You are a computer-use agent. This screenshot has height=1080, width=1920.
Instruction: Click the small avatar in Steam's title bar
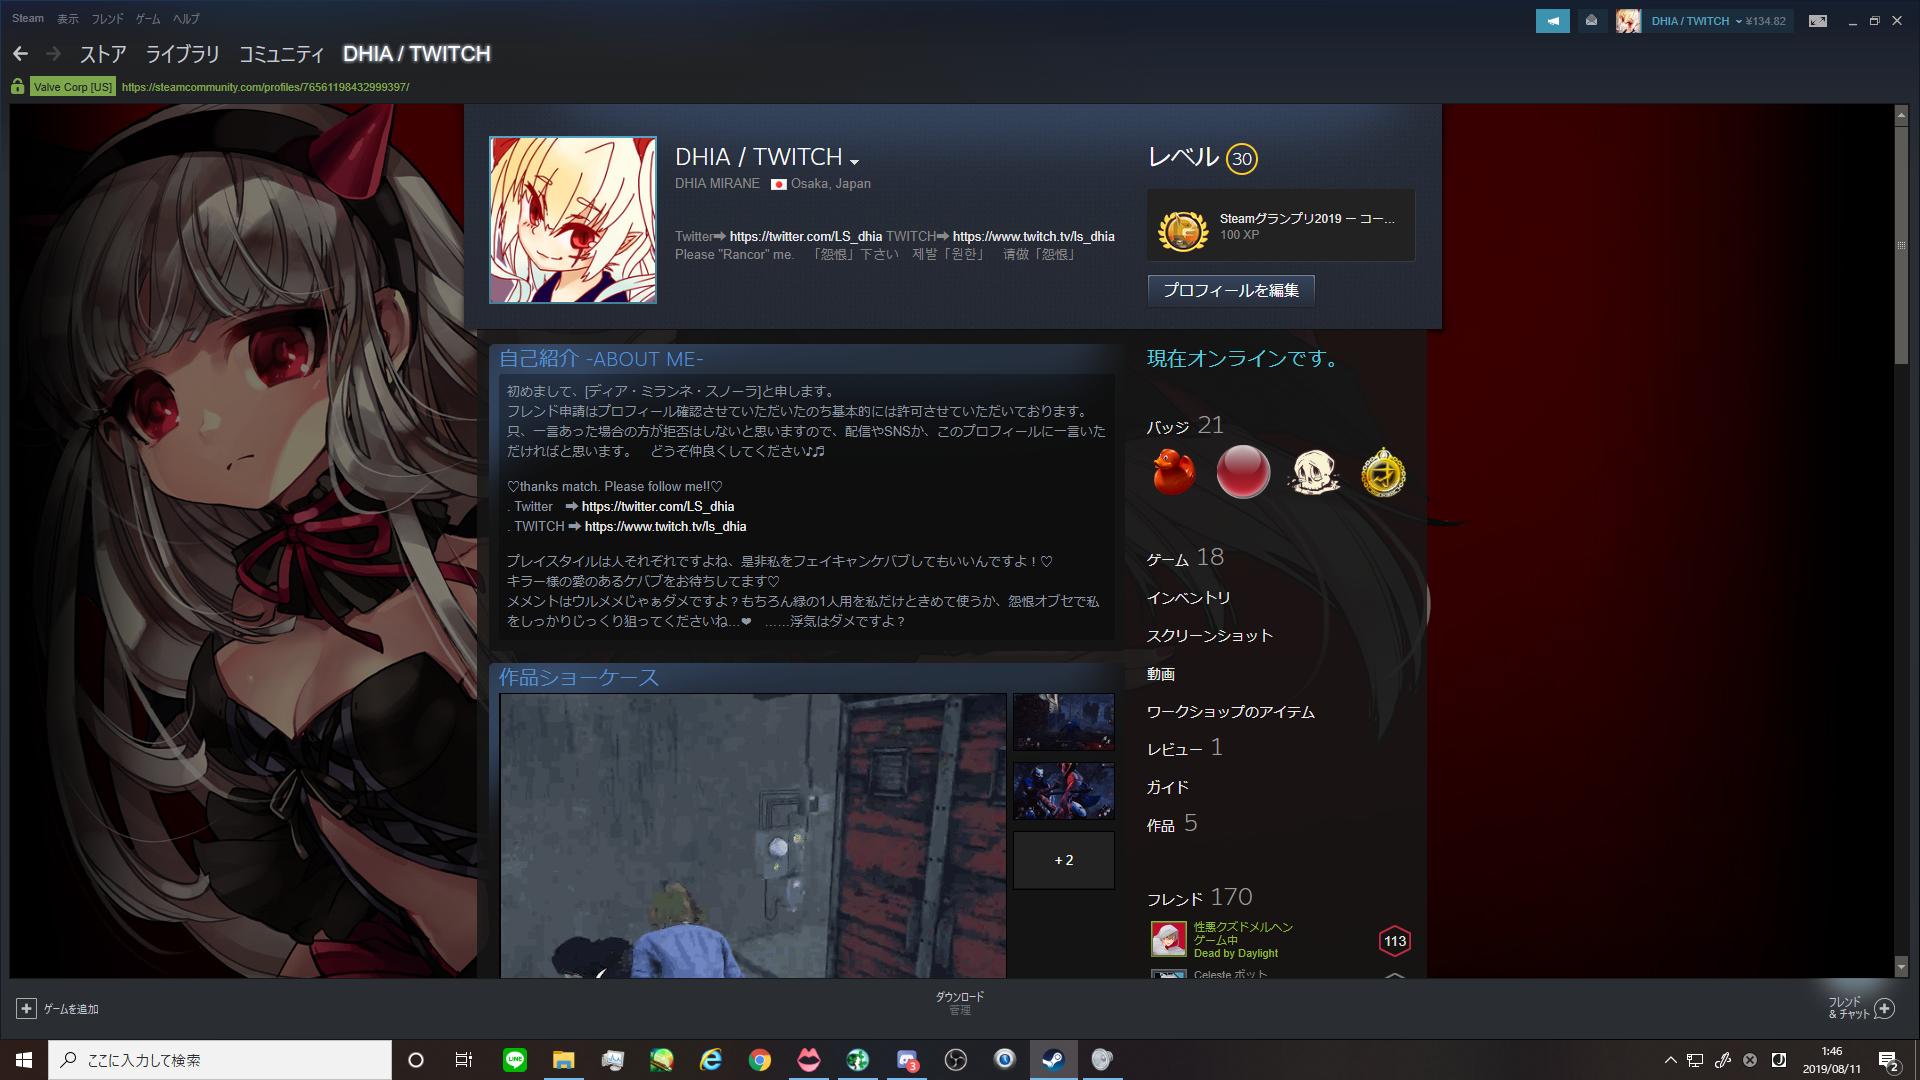(1628, 21)
